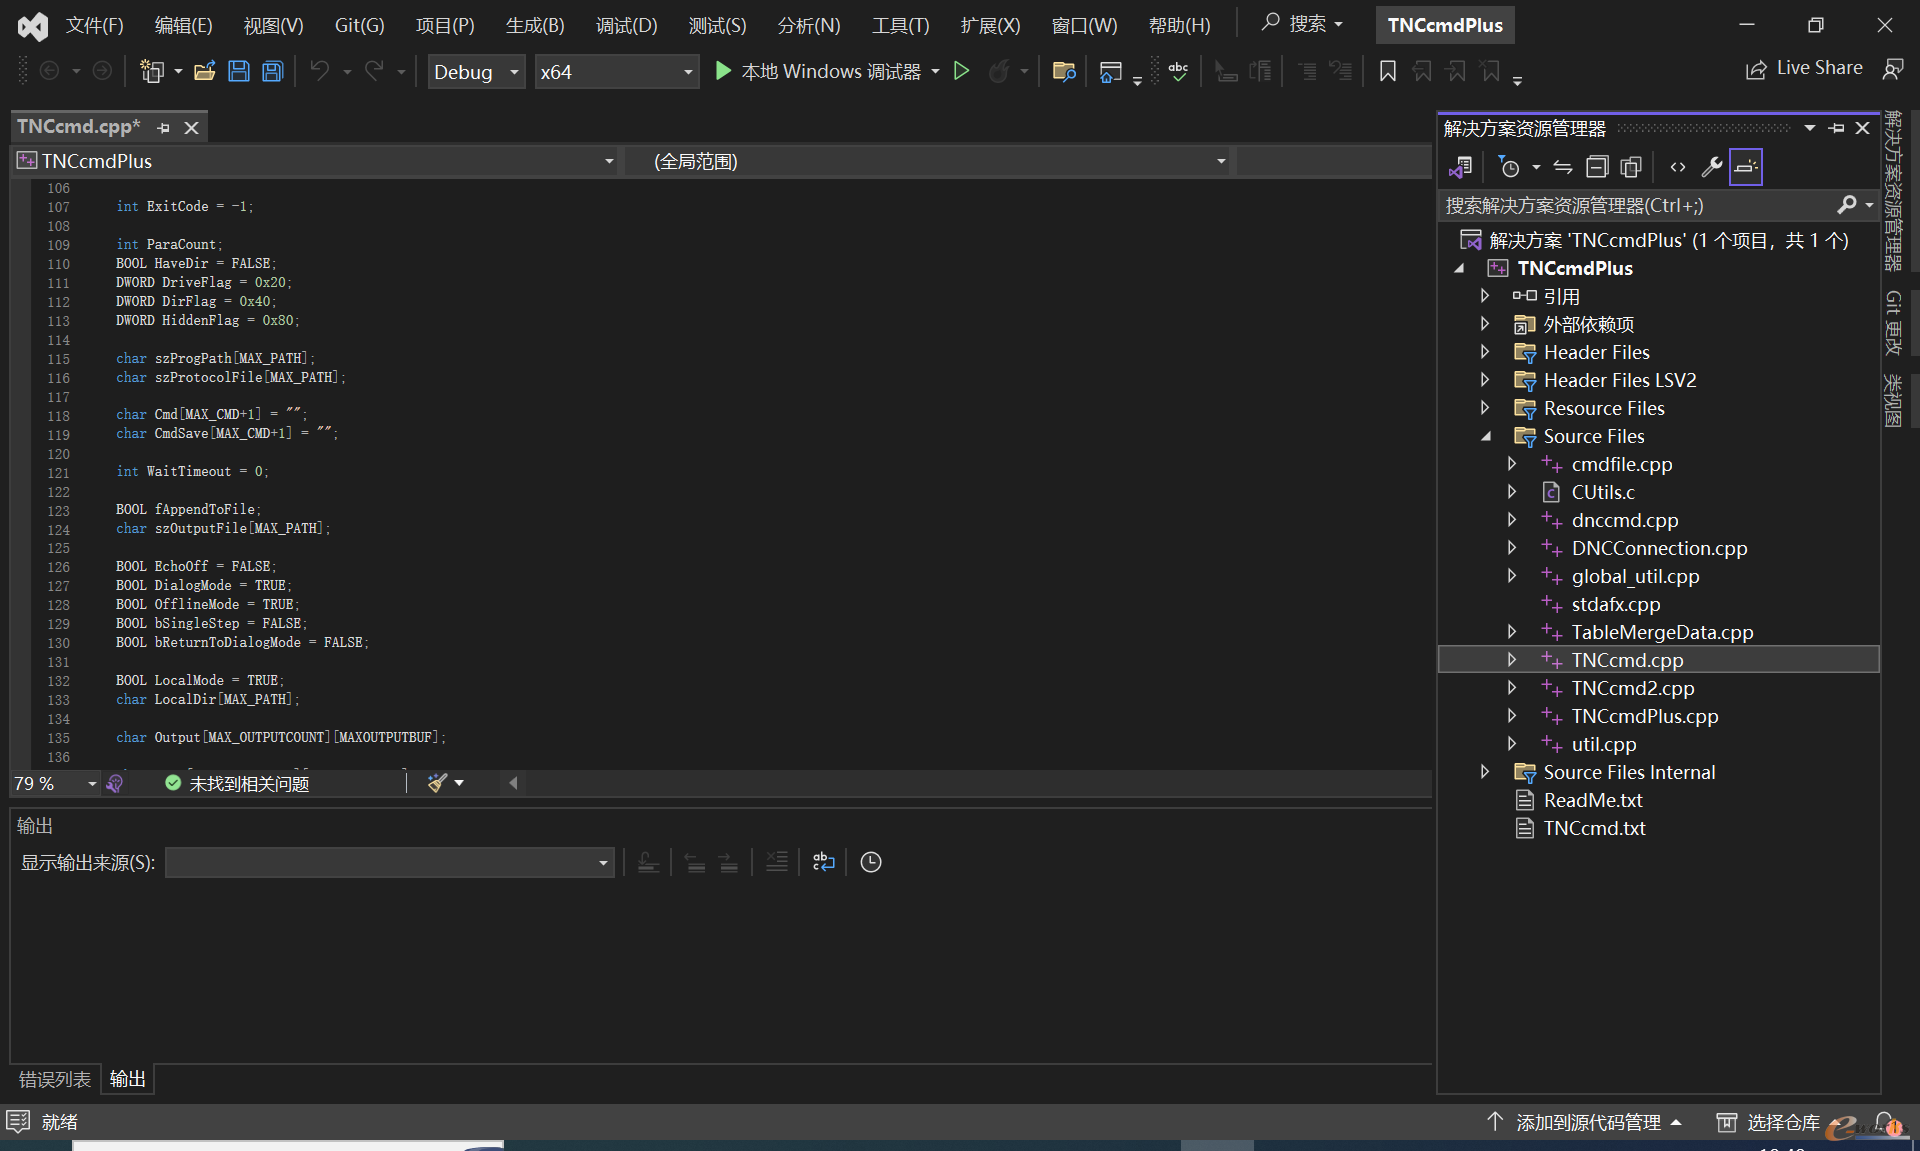Viewport: 1920px width, 1151px height.
Task: Expand the TNCcmd2.cpp tree node
Action: (x=1512, y=688)
